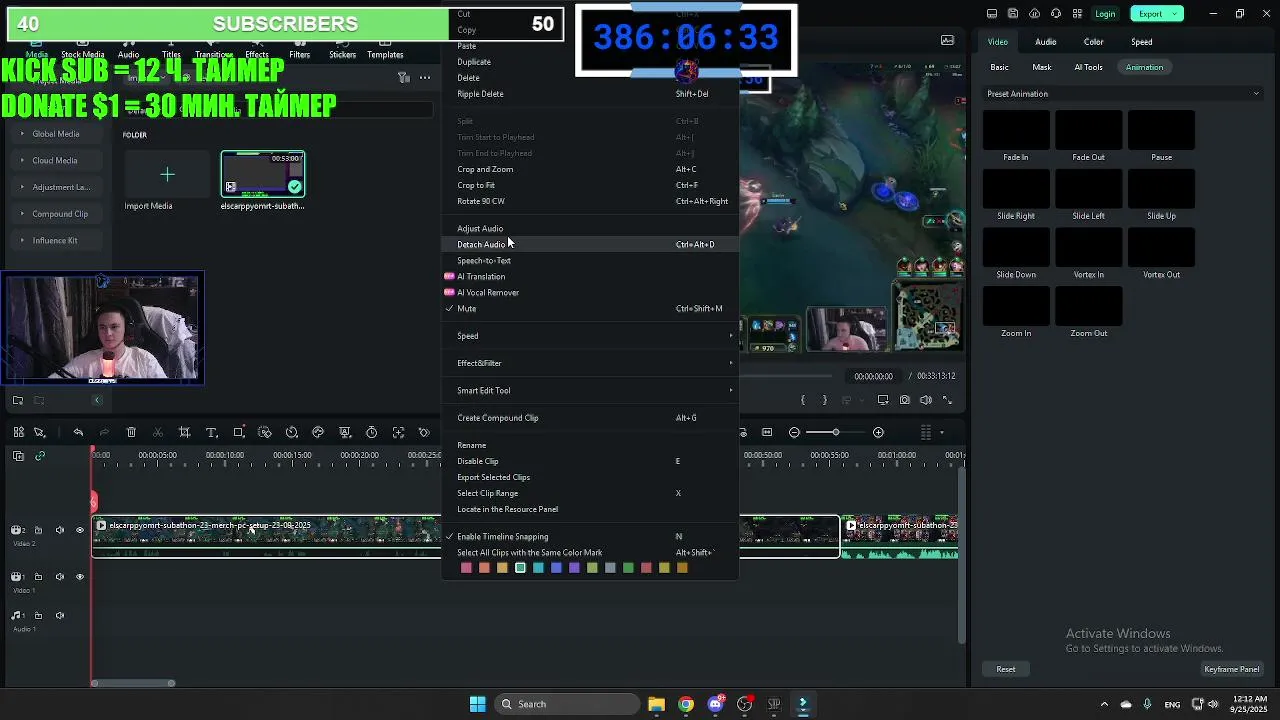1280x720 pixels.
Task: Click the Undo arrow in timeline toolbar
Action: 78,432
